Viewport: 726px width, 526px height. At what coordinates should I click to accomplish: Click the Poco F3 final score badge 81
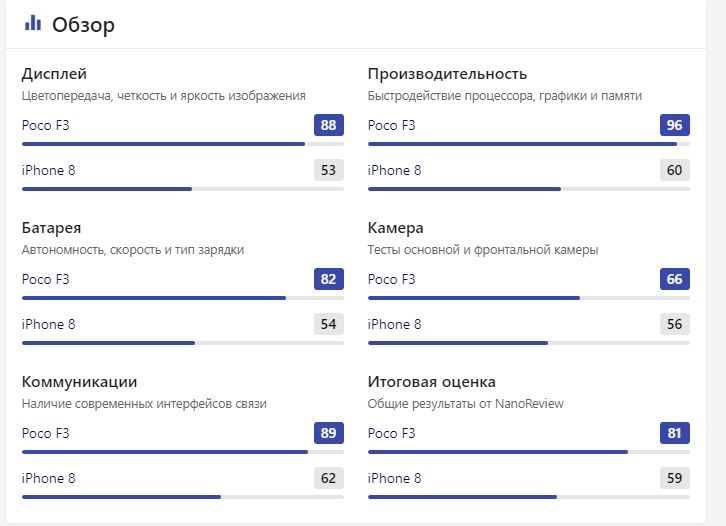click(675, 433)
